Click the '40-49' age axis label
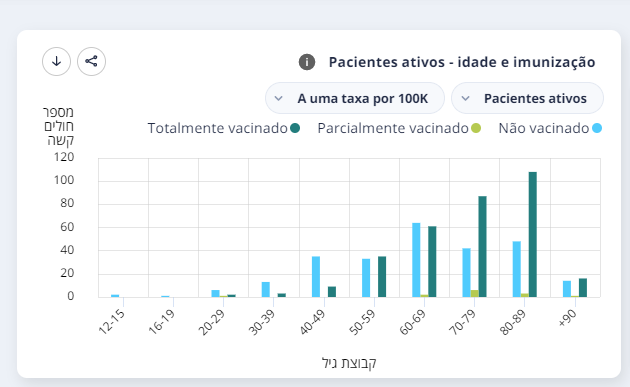This screenshot has width=630, height=387. coord(312,322)
